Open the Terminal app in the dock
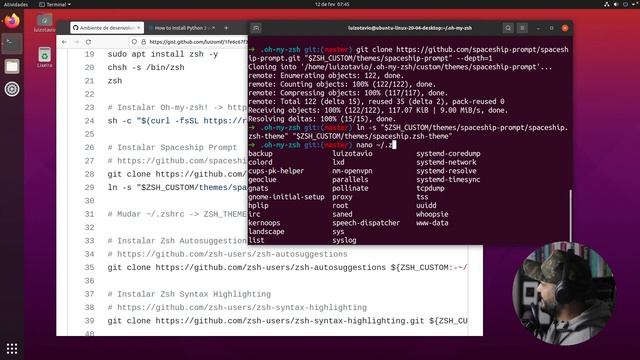 pos(12,43)
